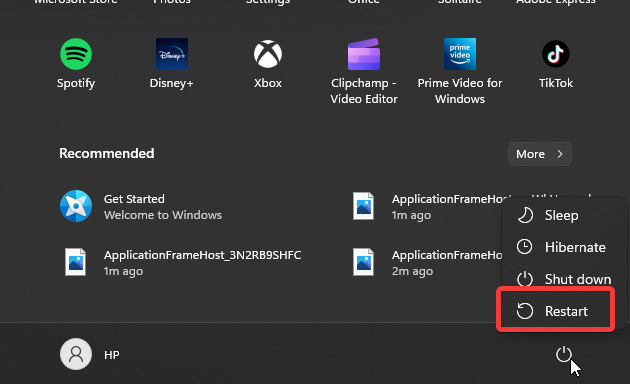This screenshot has height=384, width=630.
Task: Click the circular arrow icon beside Restart
Action: click(524, 311)
